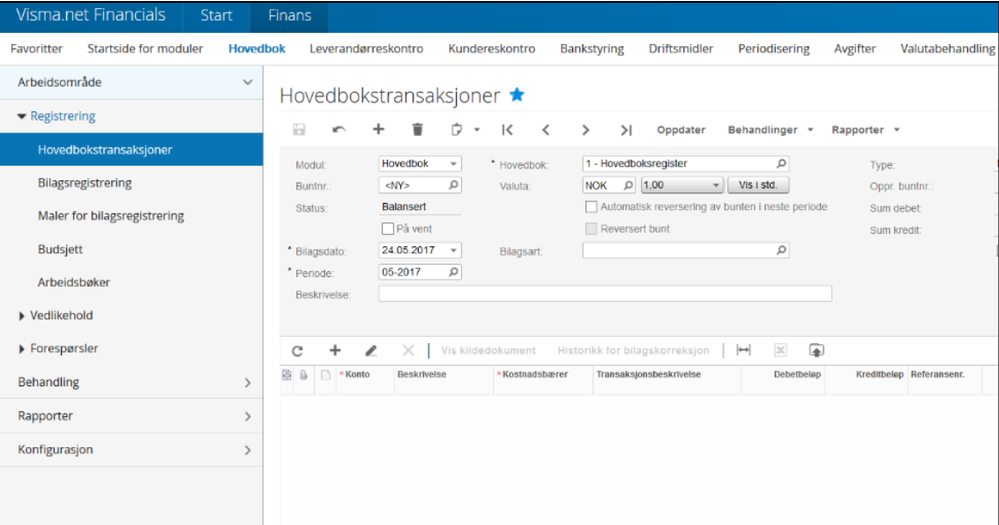Click the Bilagsart search magnifier icon

781,250
